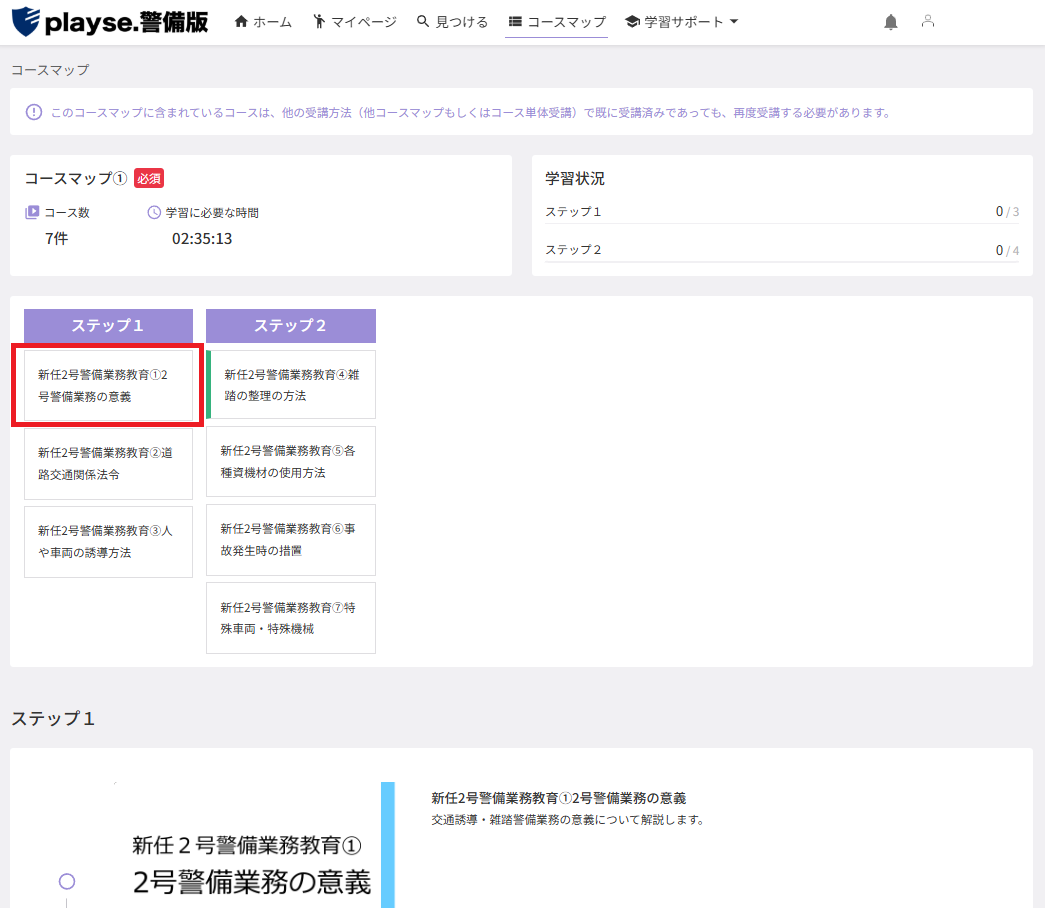1045x908 pixels.
Task: Click the 0/3 step 1 count
Action: tap(1007, 211)
